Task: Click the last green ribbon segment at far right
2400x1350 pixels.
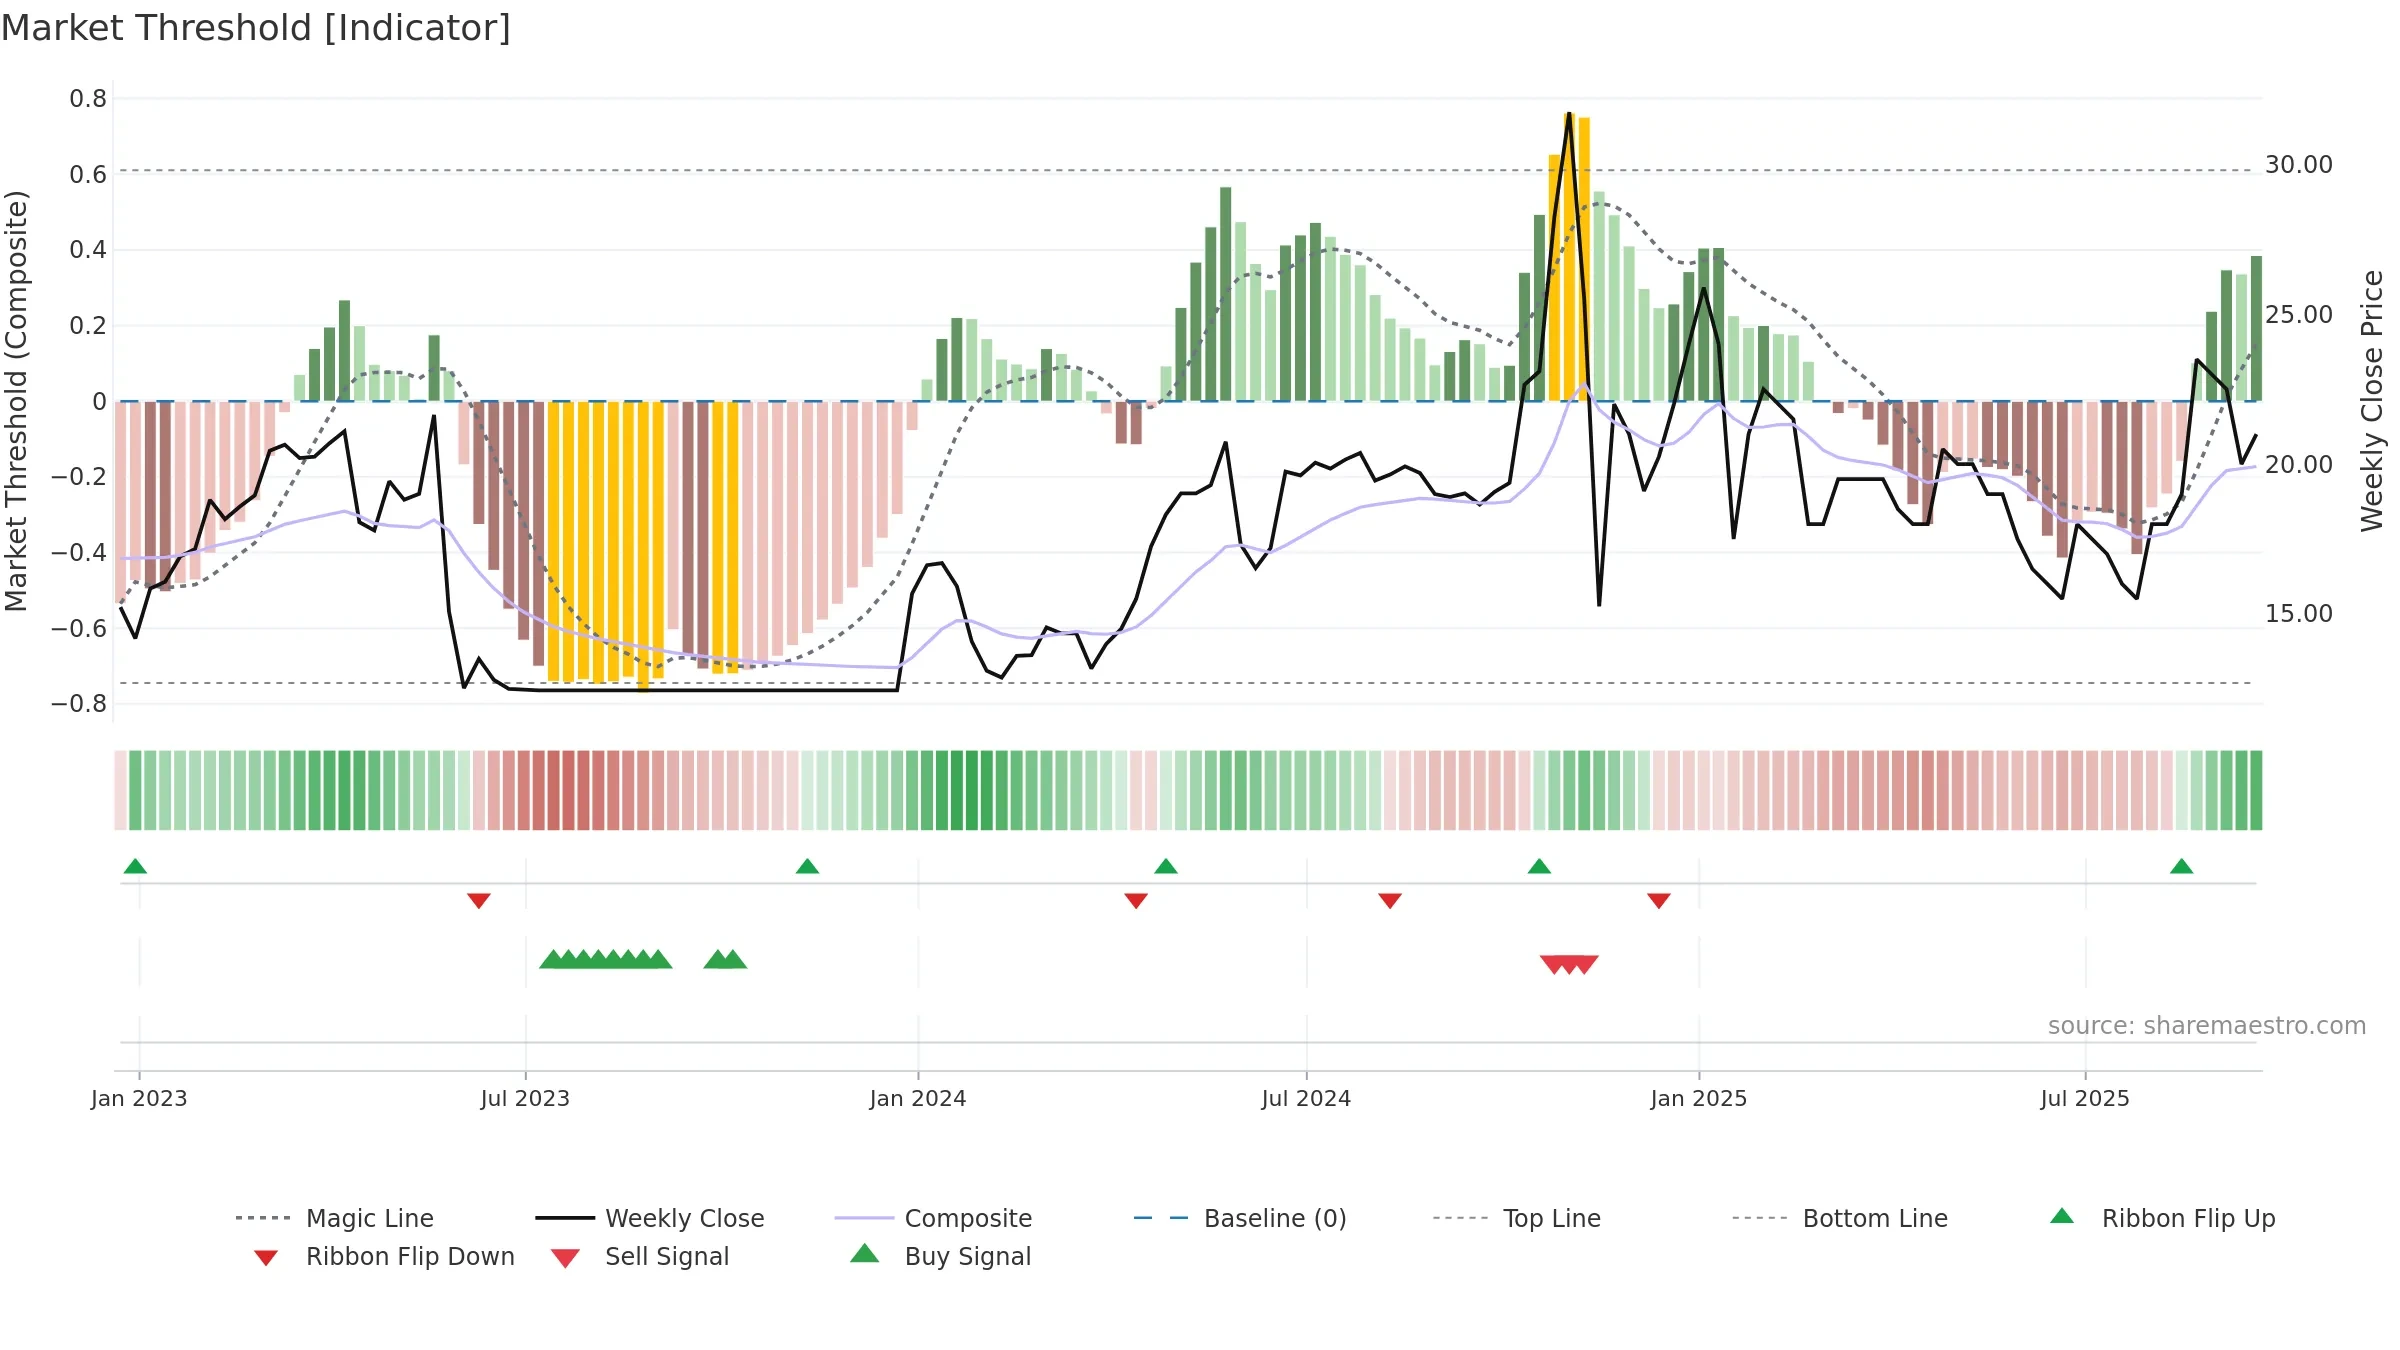Action: (2256, 790)
